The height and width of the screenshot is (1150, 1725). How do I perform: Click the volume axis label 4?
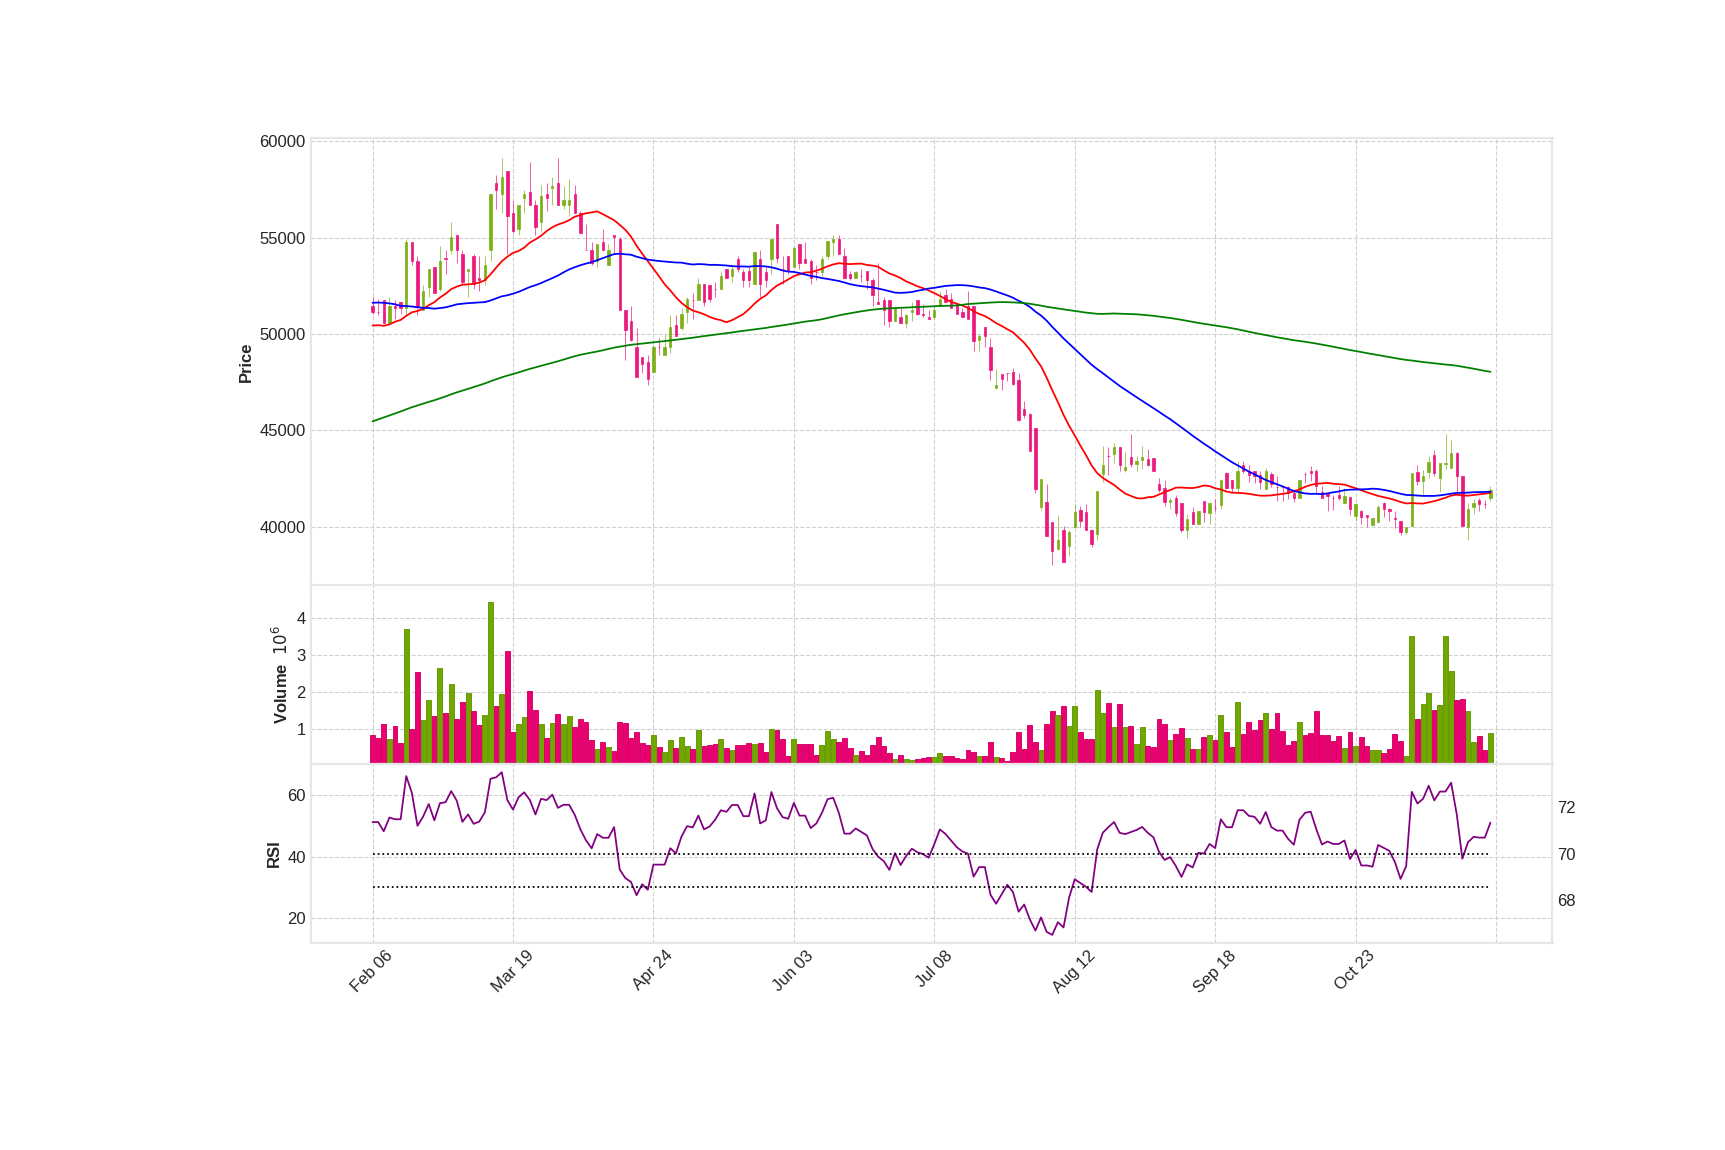(x=301, y=619)
